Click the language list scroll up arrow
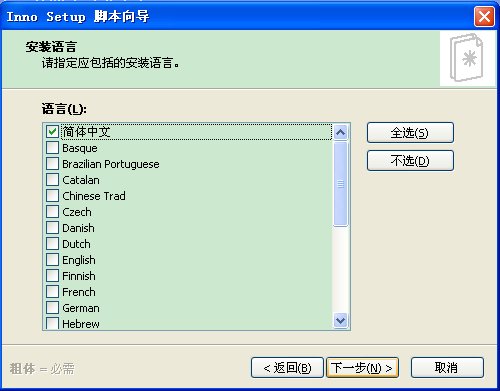 click(340, 132)
